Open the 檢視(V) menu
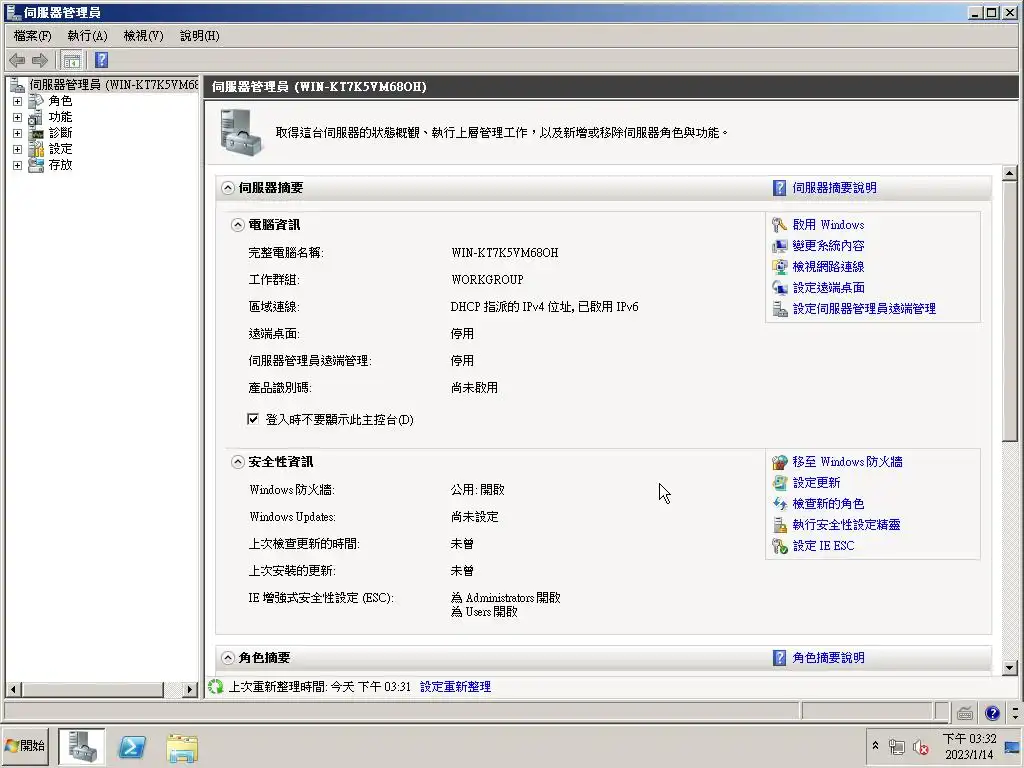This screenshot has width=1024, height=768. click(x=144, y=36)
